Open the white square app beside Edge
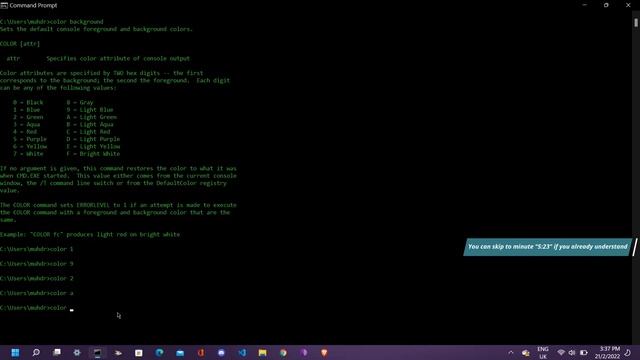Image resolution: width=640 pixels, height=360 pixels. (x=139, y=353)
